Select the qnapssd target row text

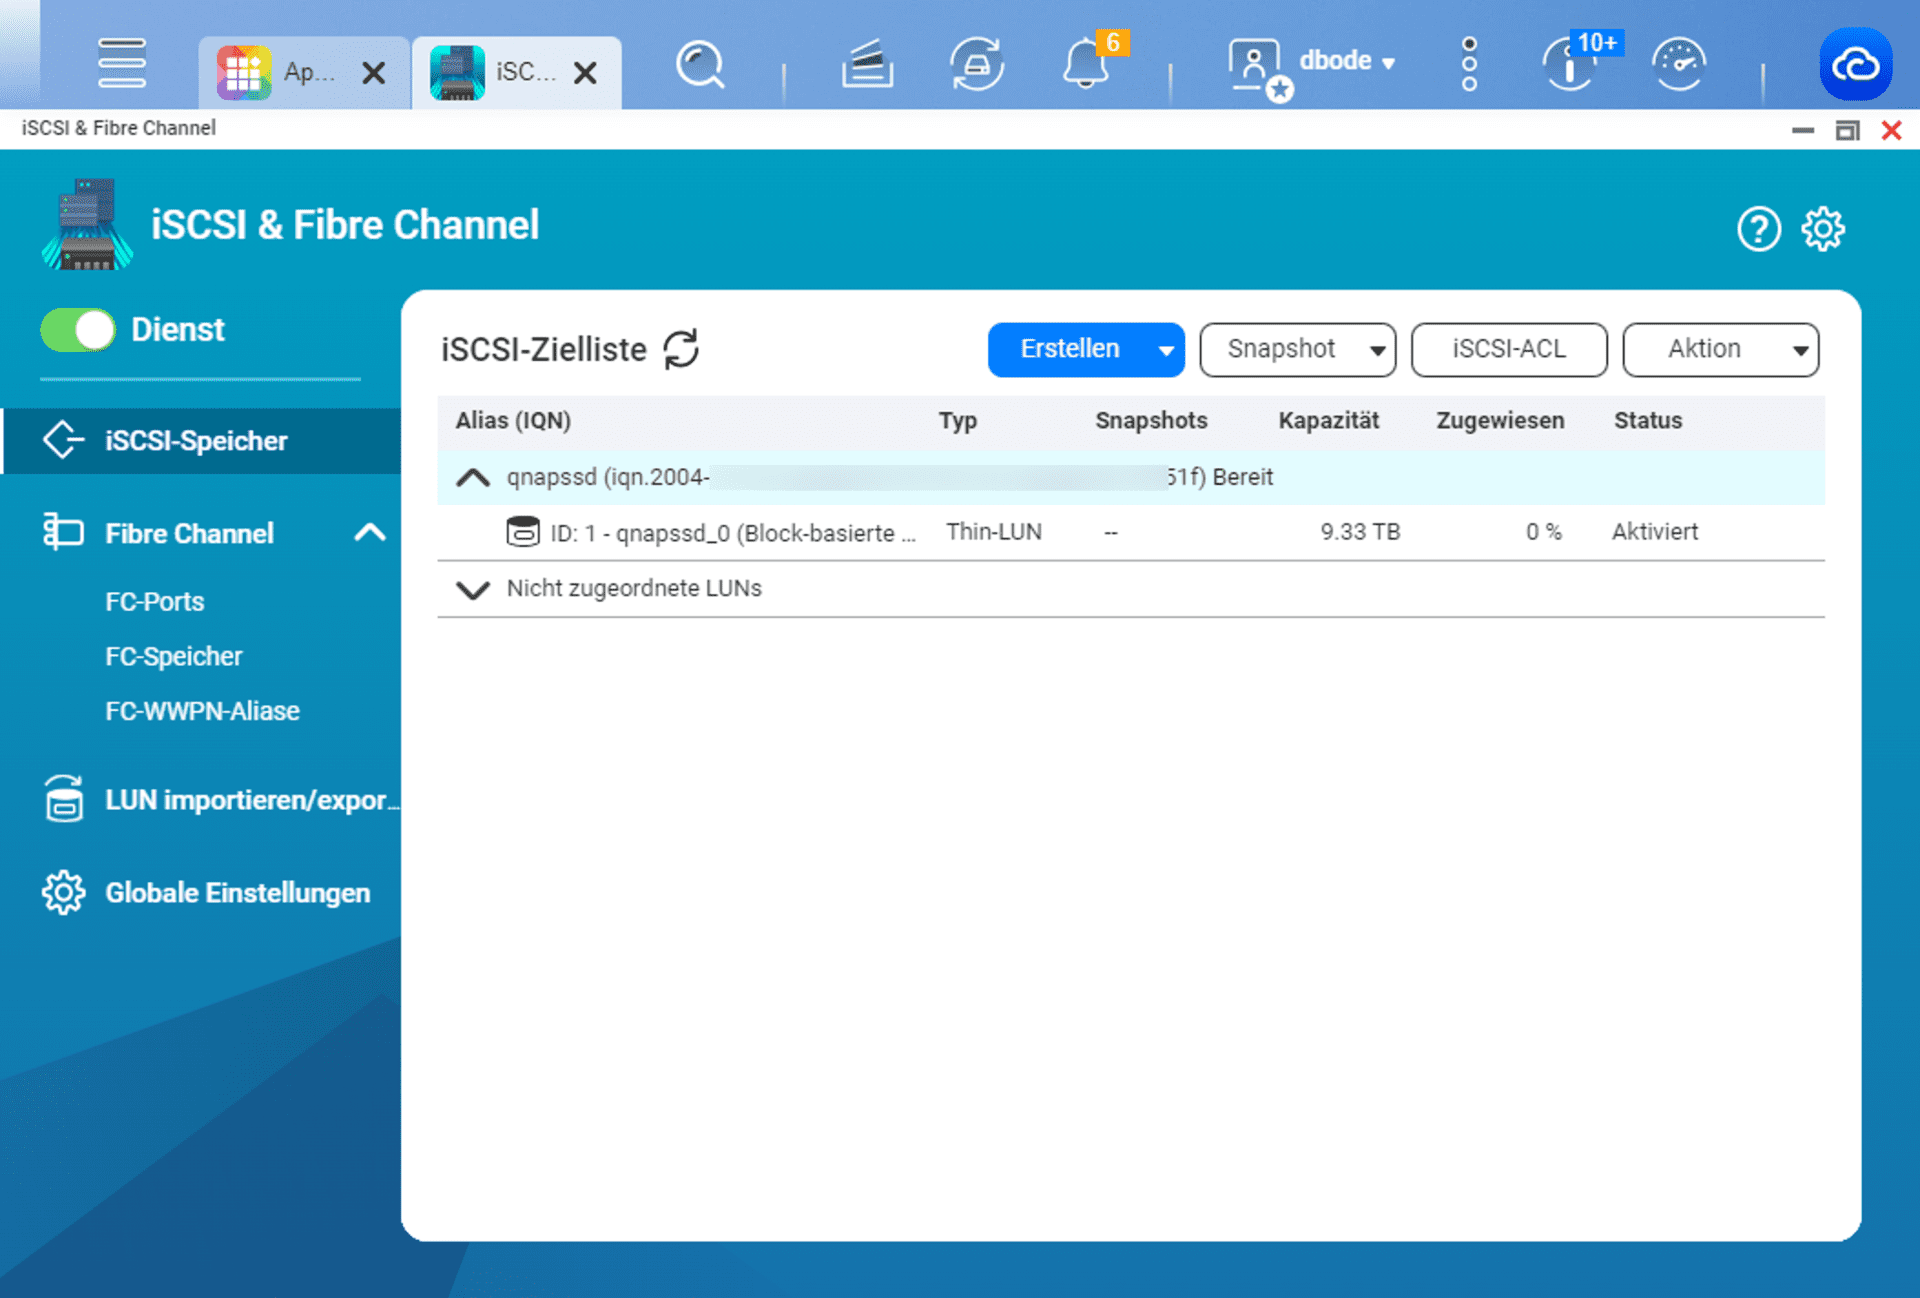pos(890,477)
